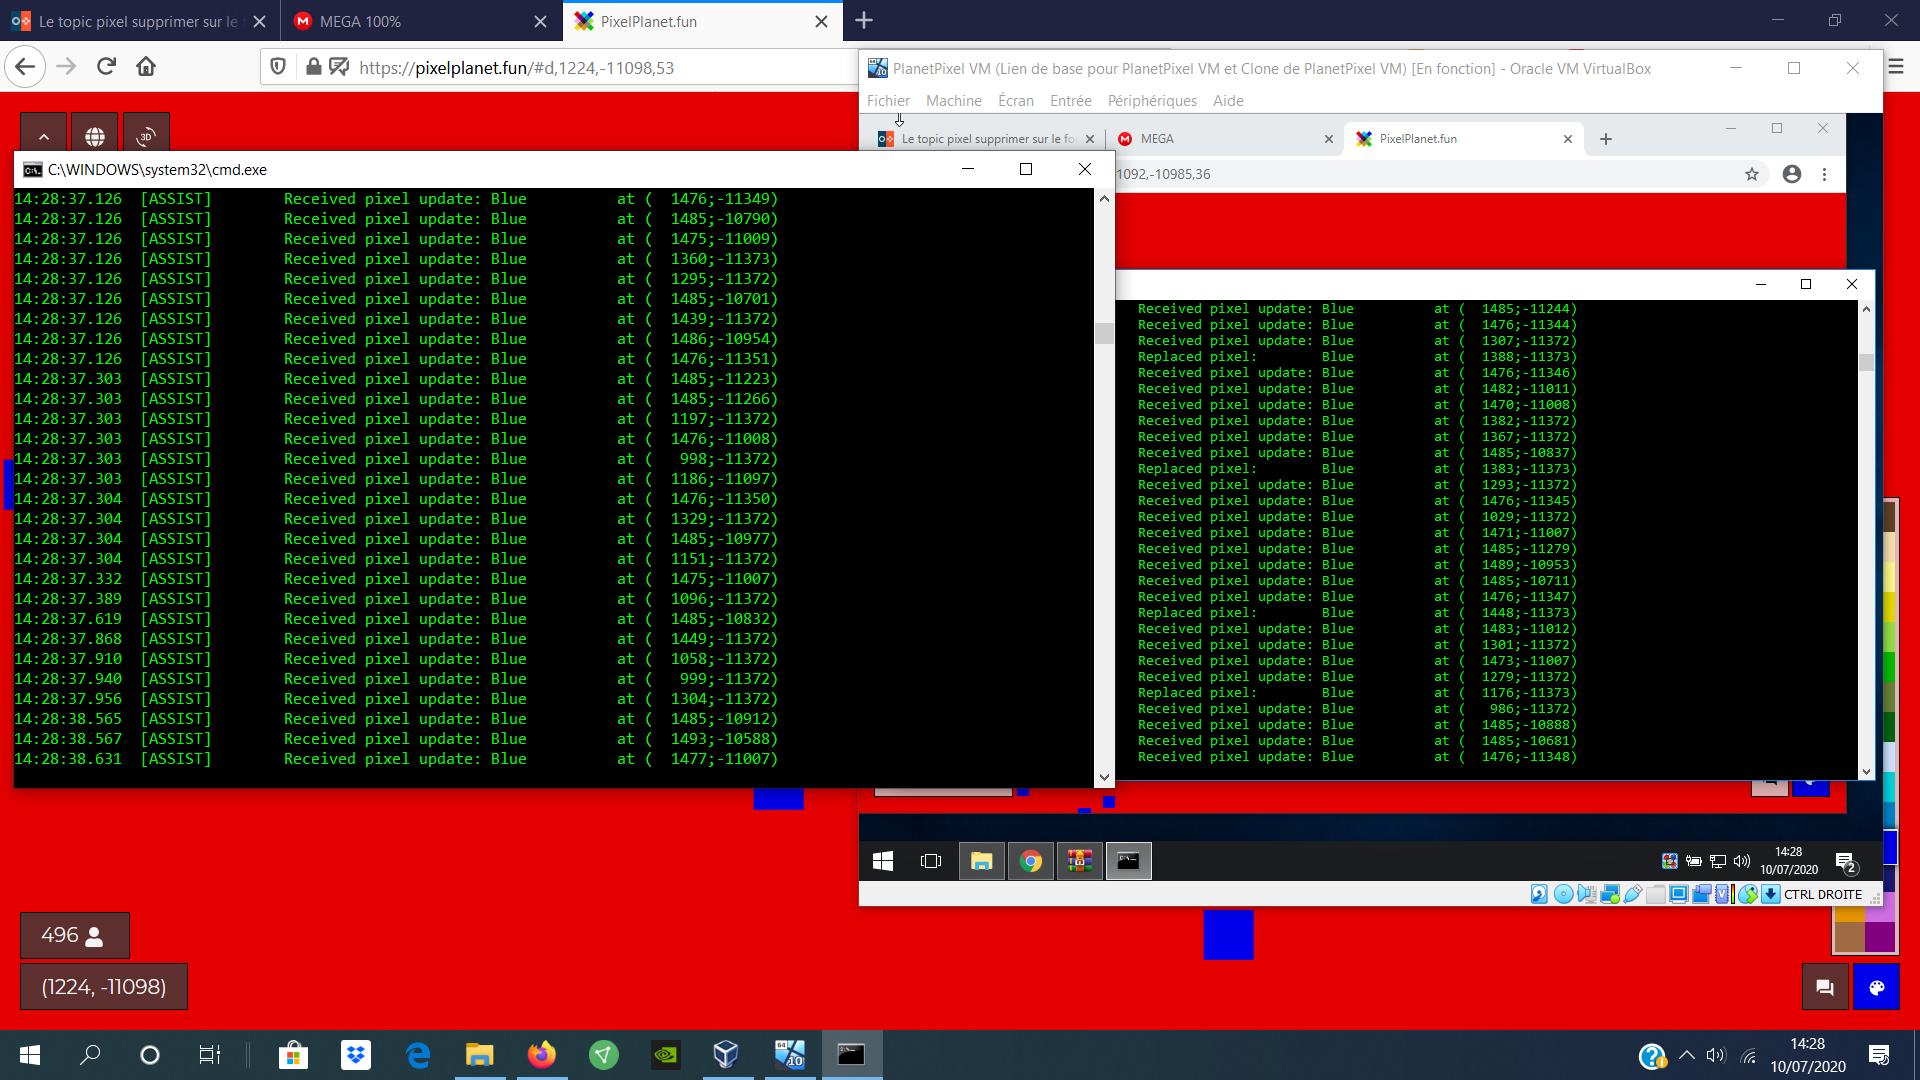Image resolution: width=1920 pixels, height=1080 pixels.
Task: Open the Périphériques menu
Action: (x=1152, y=101)
